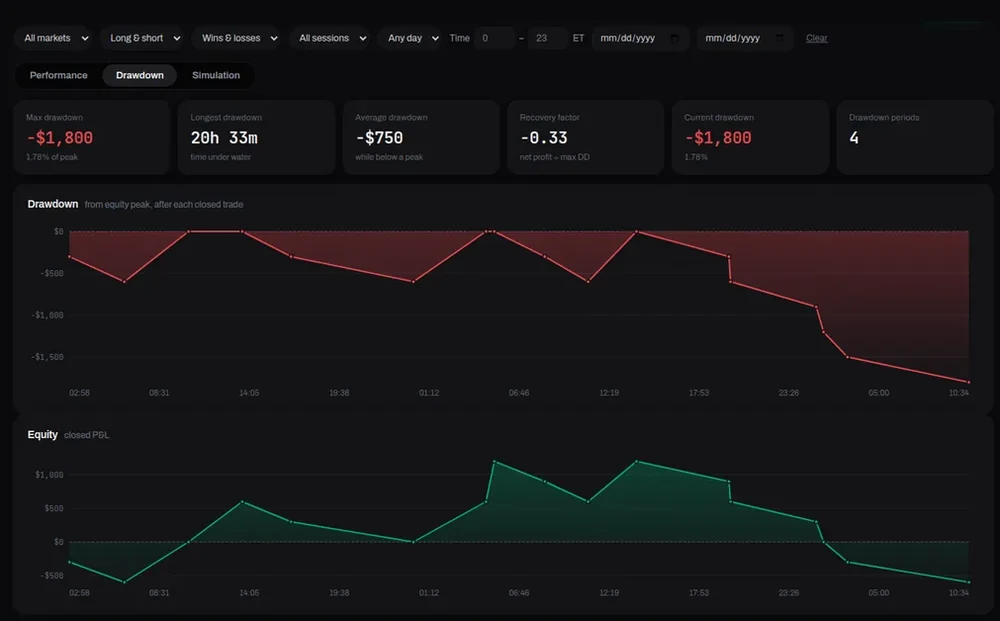Click the Current drawdown -$1,800 value
The height and width of the screenshot is (621, 1000).
[718, 138]
